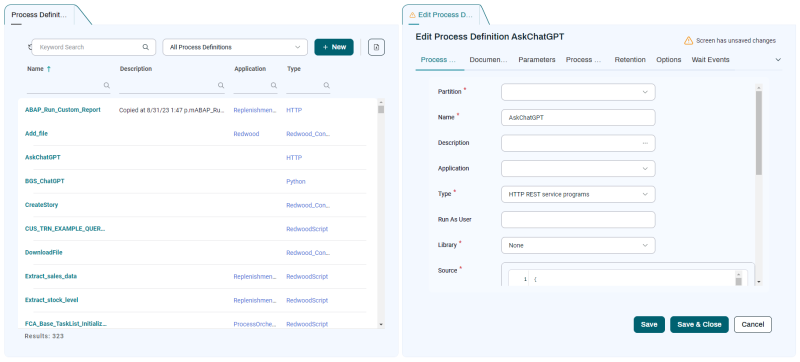Click the export document icon beside New
Screen dimensions: 800x362
pyautogui.click(x=376, y=47)
